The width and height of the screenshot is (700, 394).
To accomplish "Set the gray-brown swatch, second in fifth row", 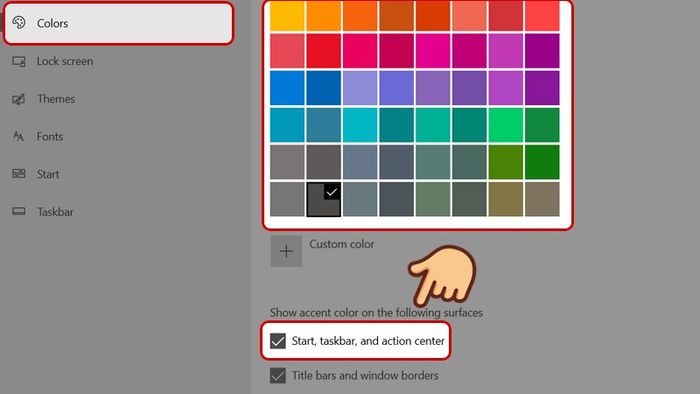I will [324, 162].
